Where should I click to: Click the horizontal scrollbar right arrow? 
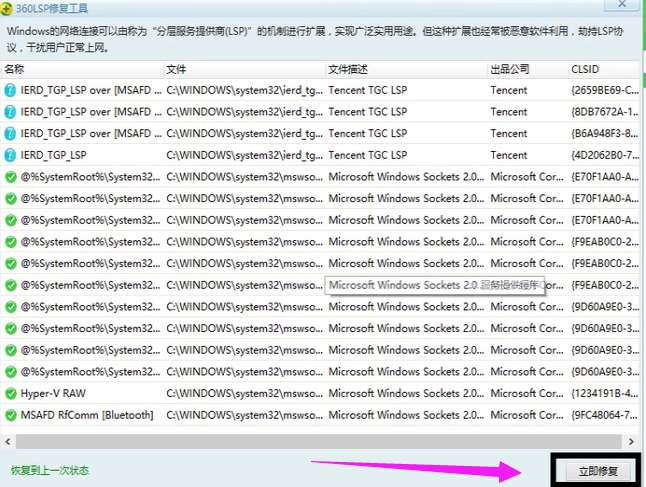tap(631, 442)
